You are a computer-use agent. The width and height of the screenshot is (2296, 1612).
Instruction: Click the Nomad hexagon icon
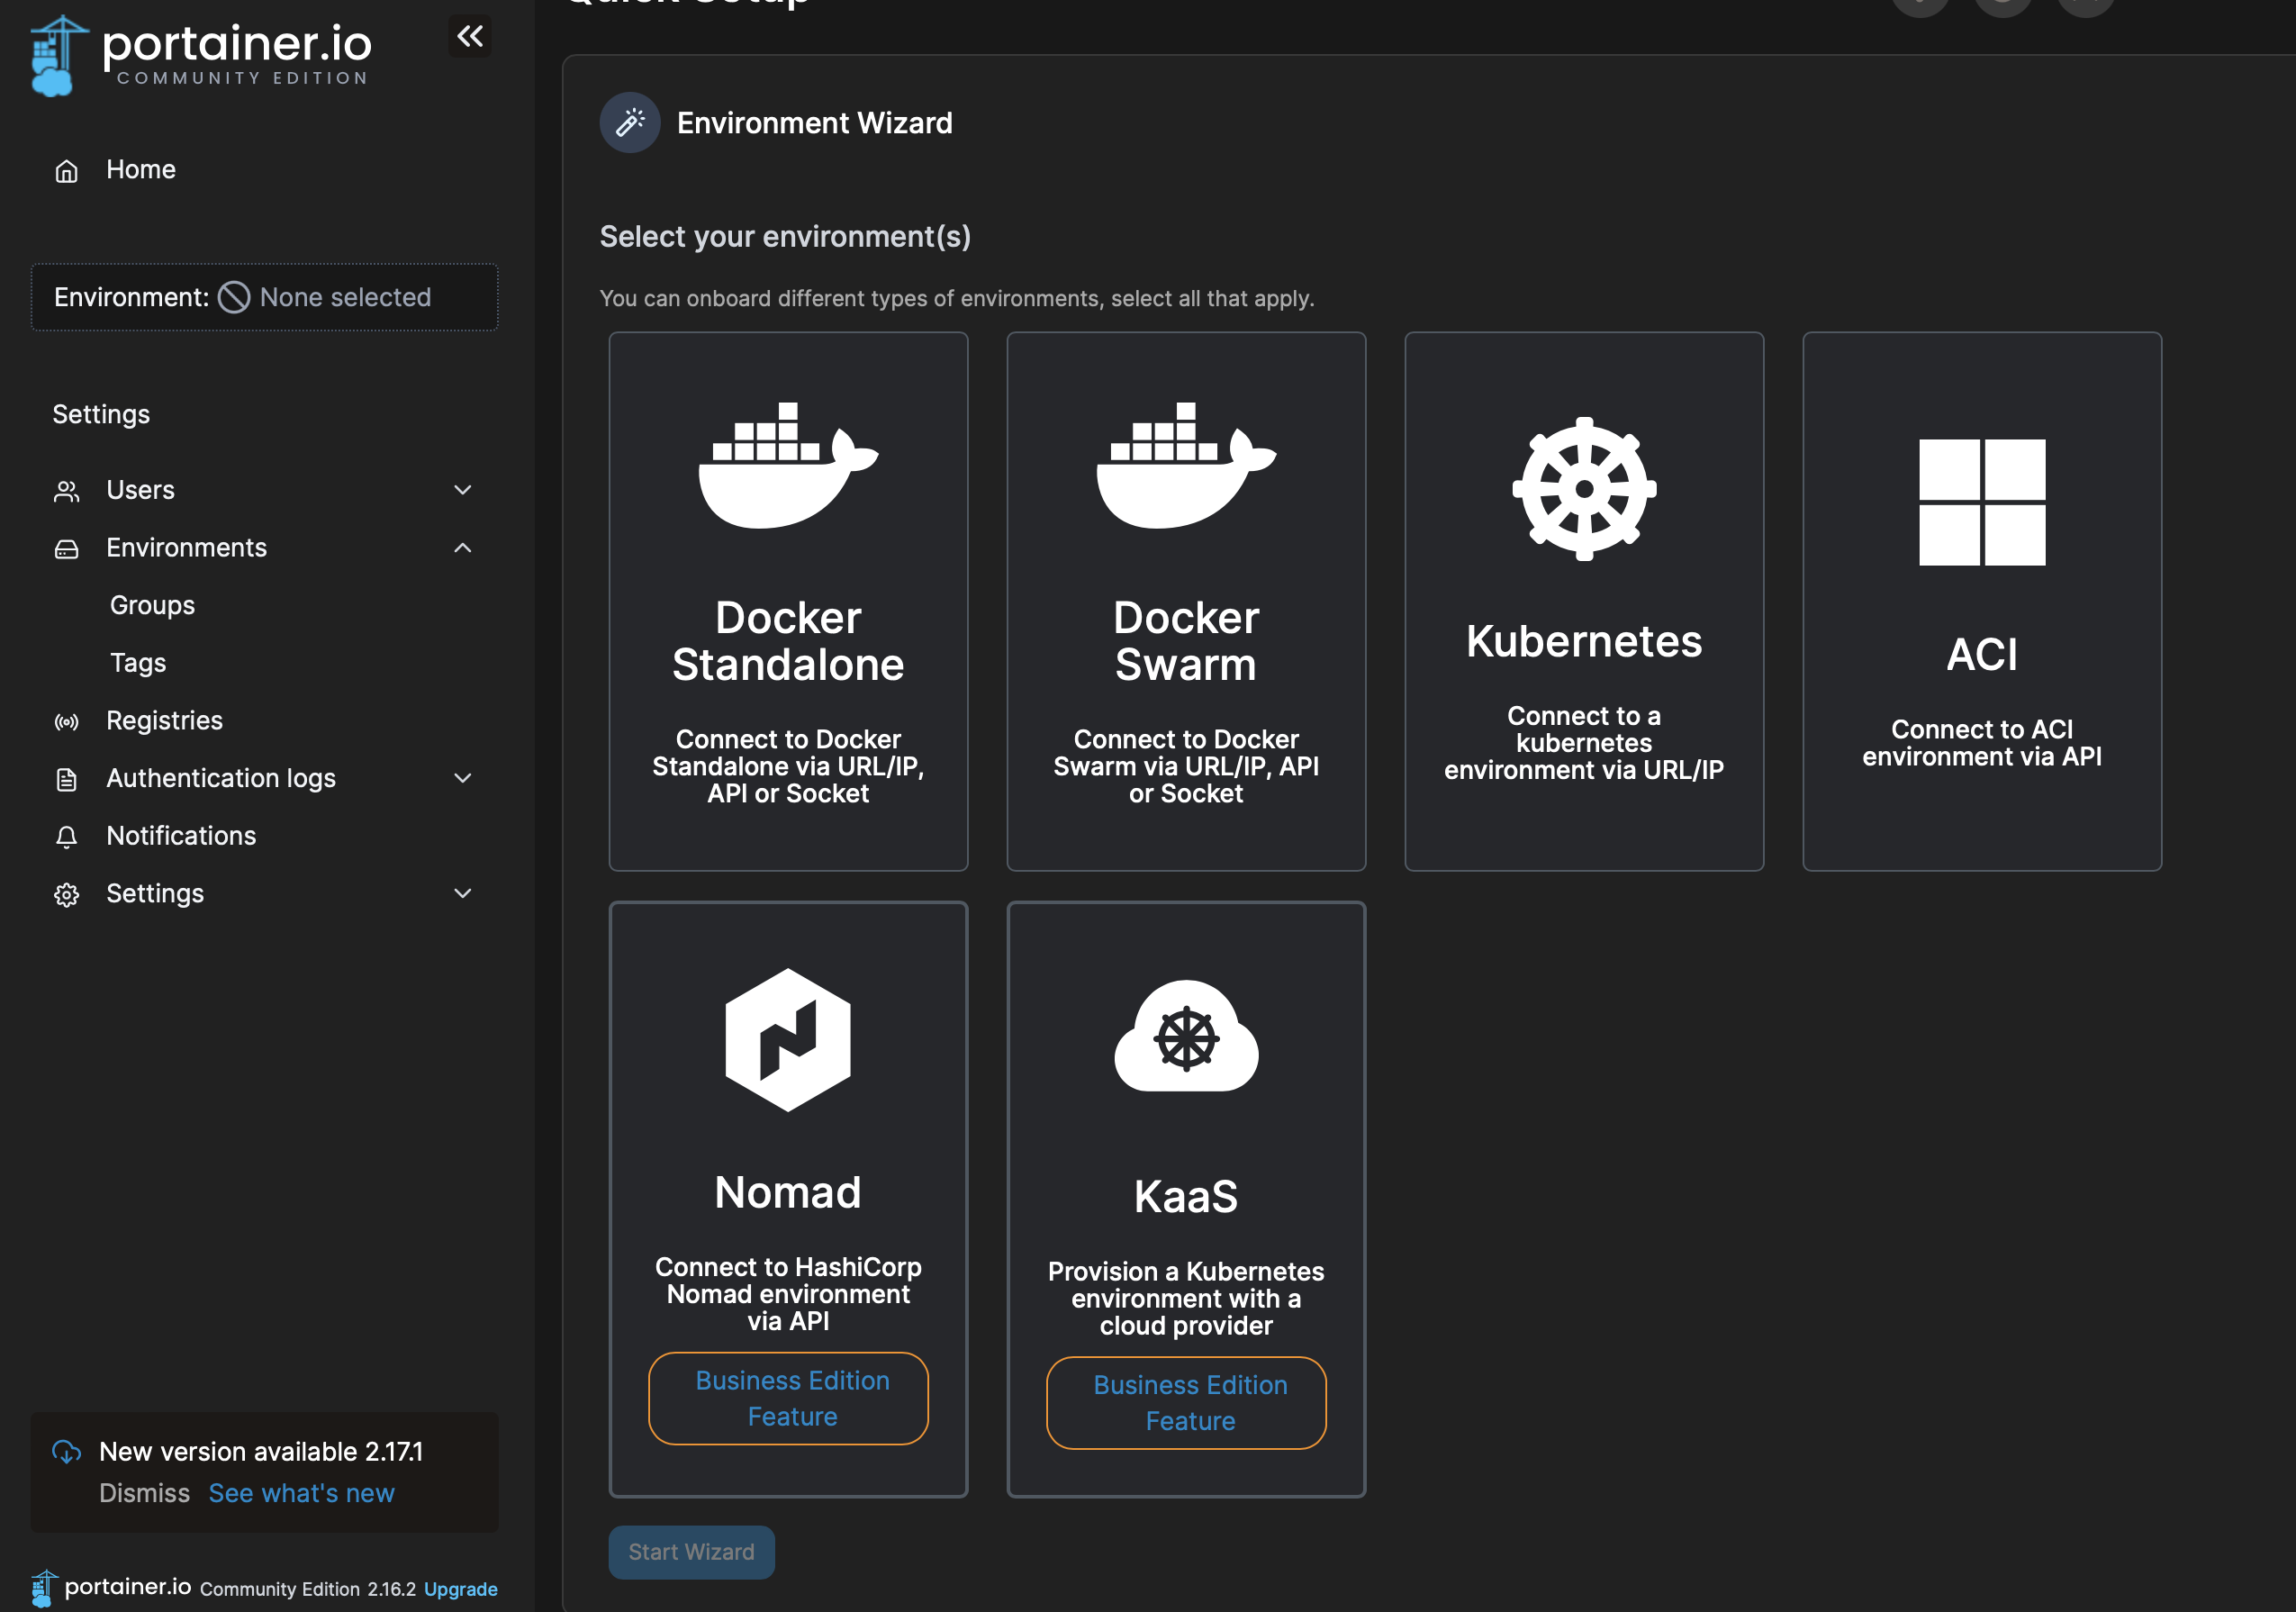(x=788, y=1040)
